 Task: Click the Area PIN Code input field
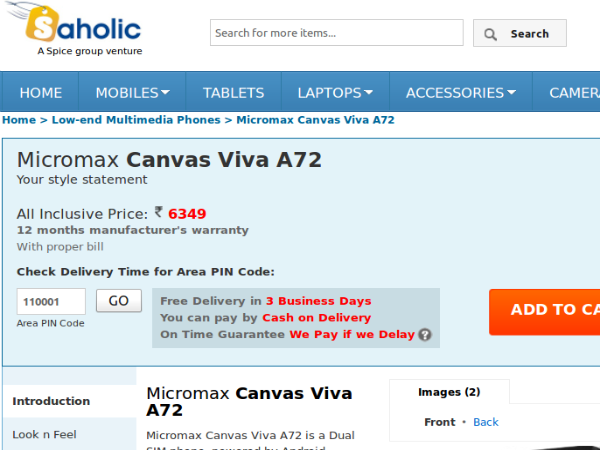coord(51,301)
